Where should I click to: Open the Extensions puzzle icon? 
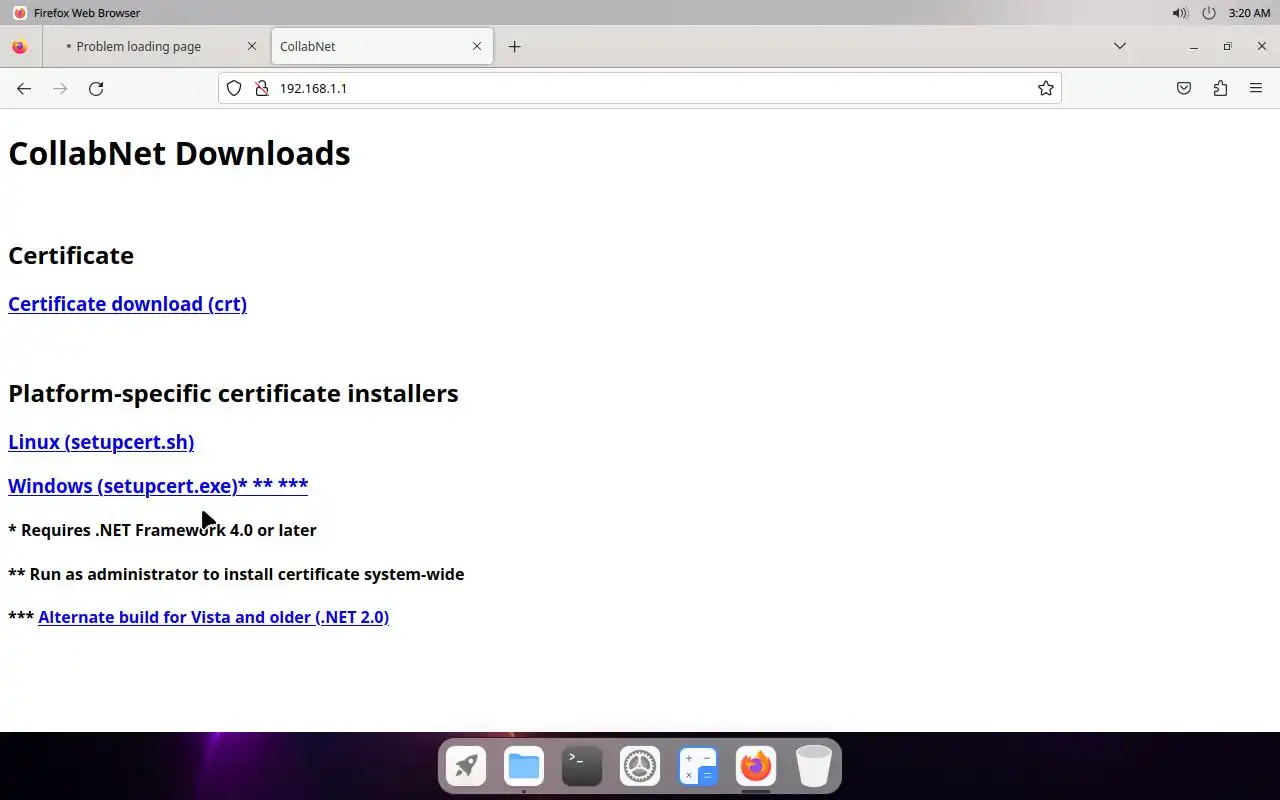pyautogui.click(x=1220, y=88)
